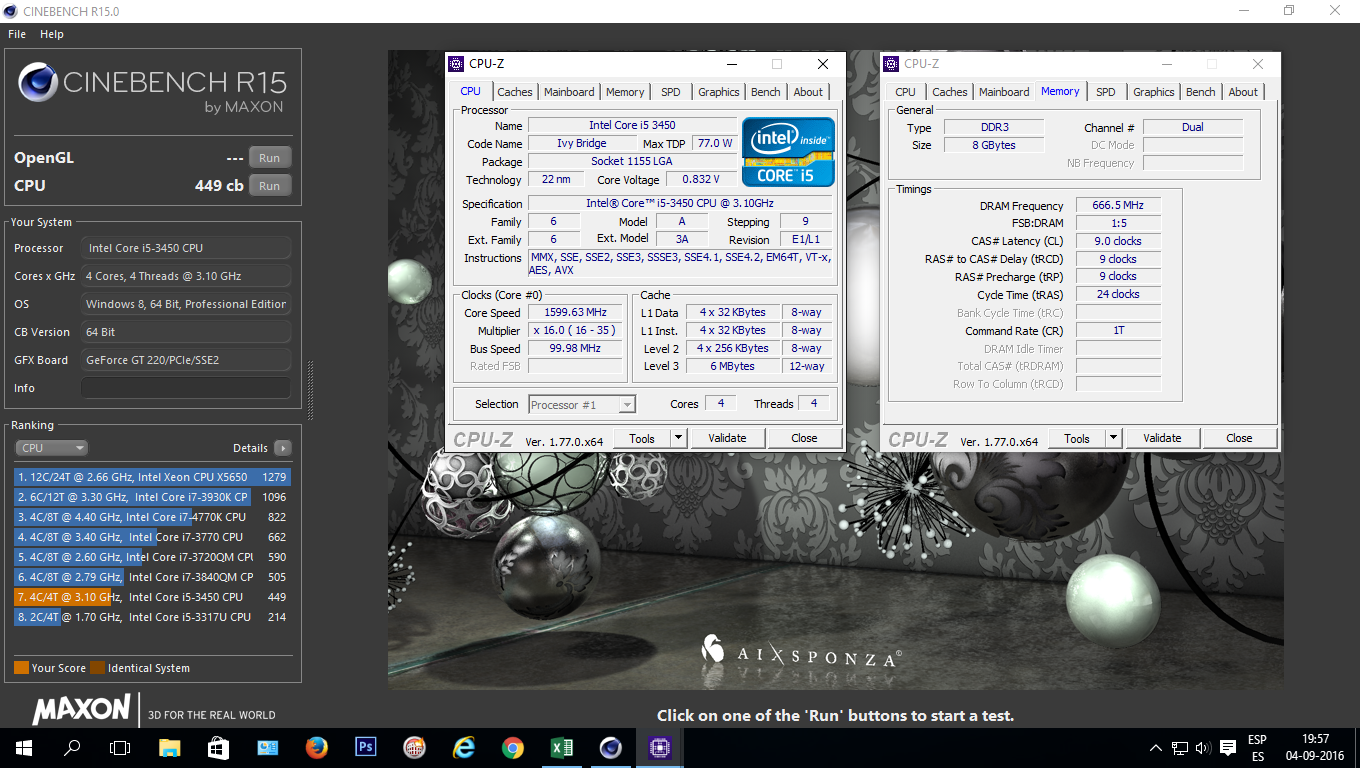This screenshot has height=768, width=1360.
Task: Select the Core i7-4770K ranking row
Action: (152, 517)
